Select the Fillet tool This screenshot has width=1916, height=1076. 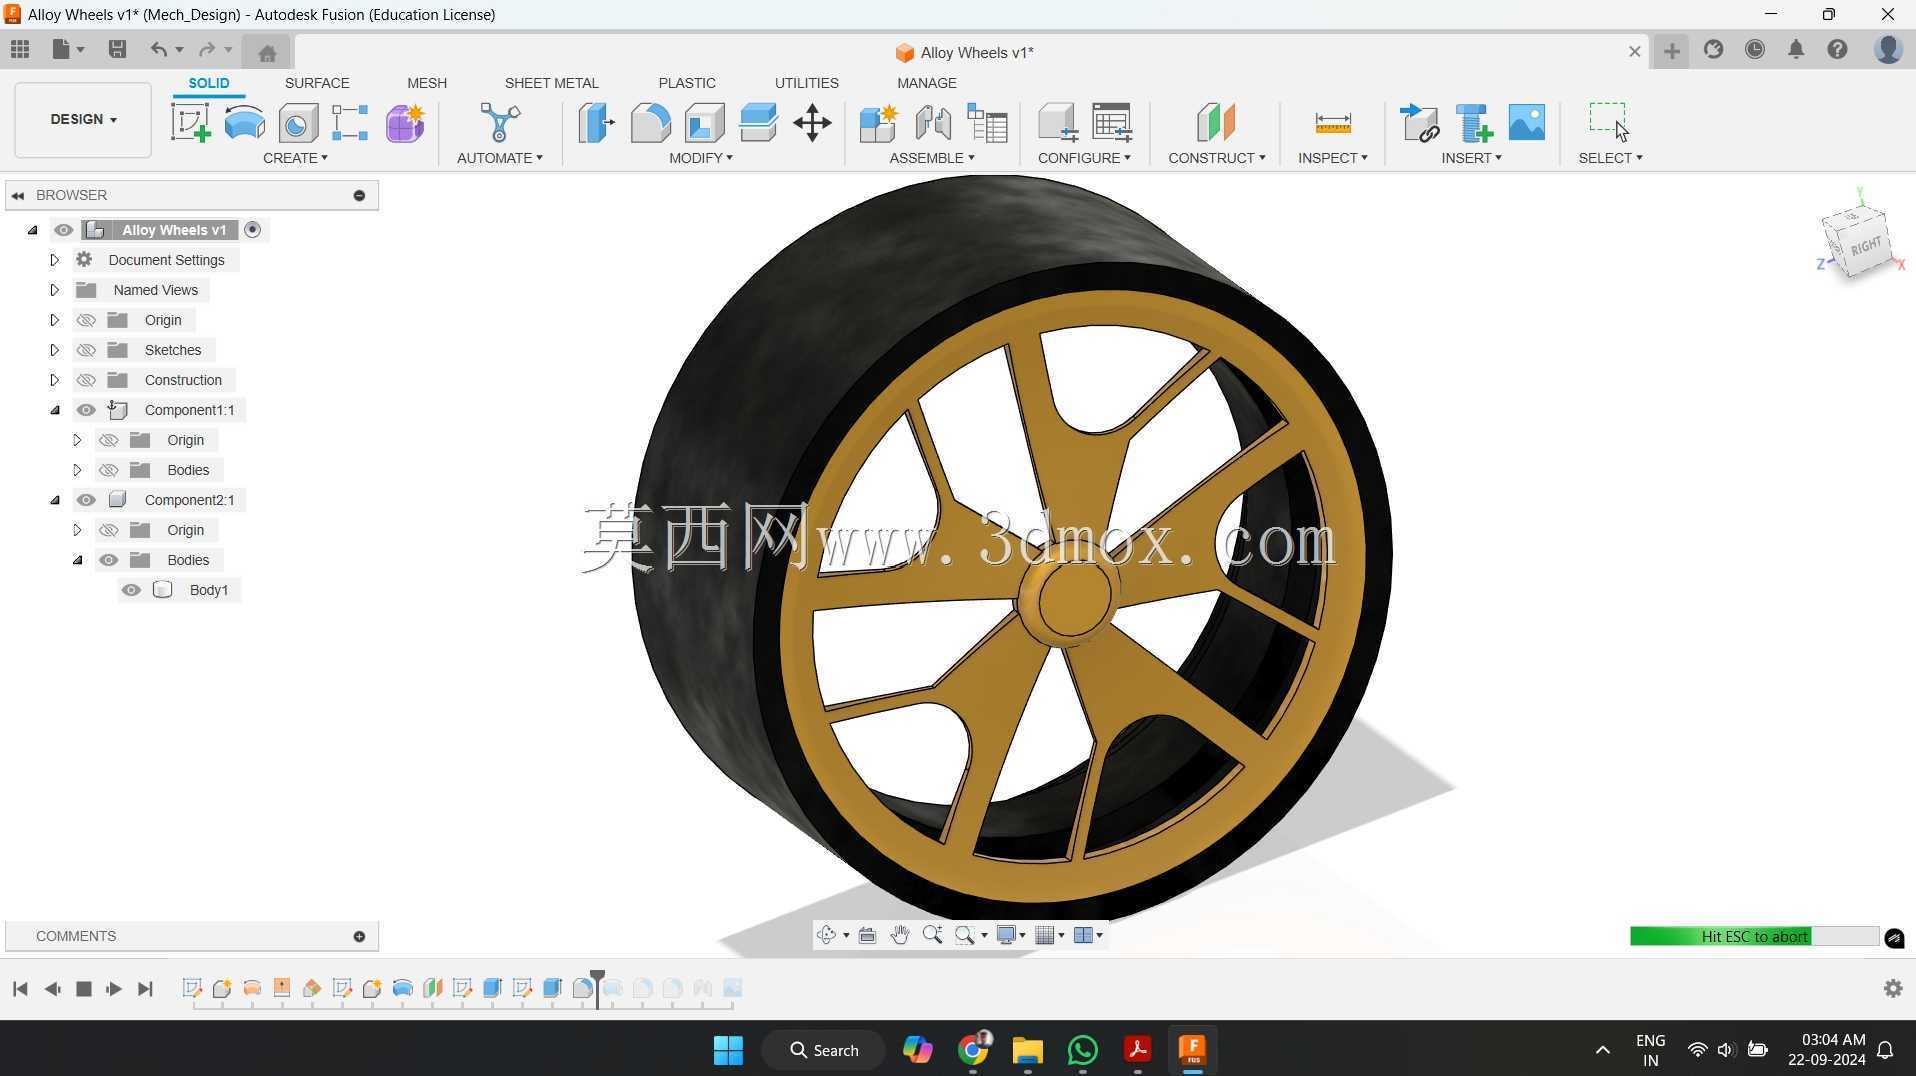650,123
